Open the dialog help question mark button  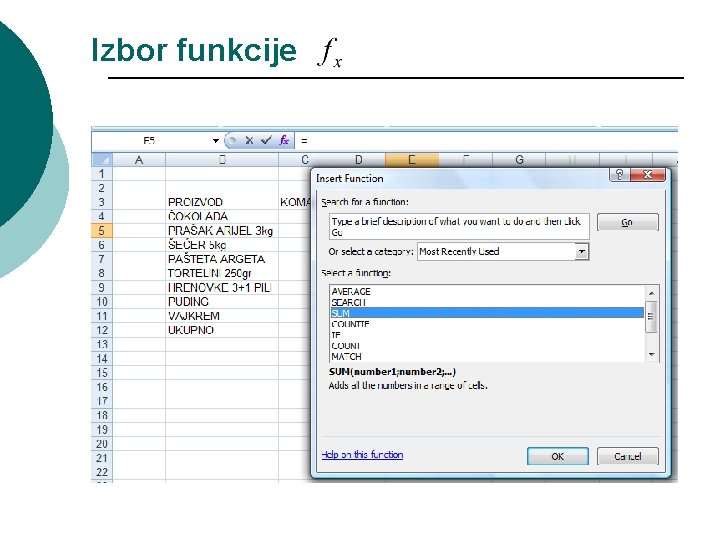(619, 174)
